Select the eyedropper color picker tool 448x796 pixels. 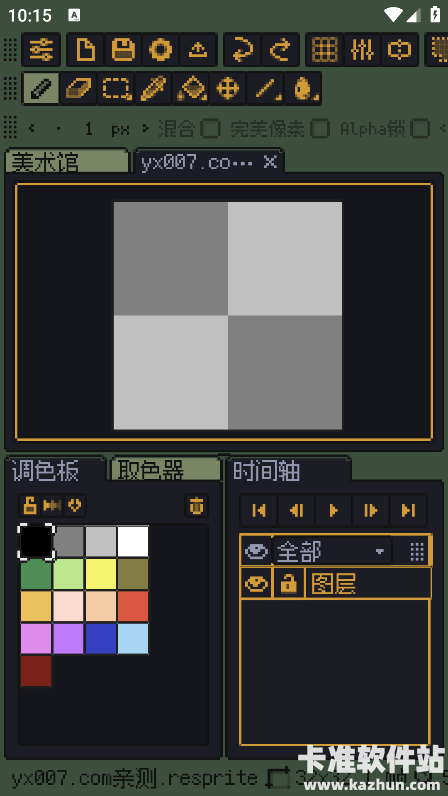(x=153, y=88)
